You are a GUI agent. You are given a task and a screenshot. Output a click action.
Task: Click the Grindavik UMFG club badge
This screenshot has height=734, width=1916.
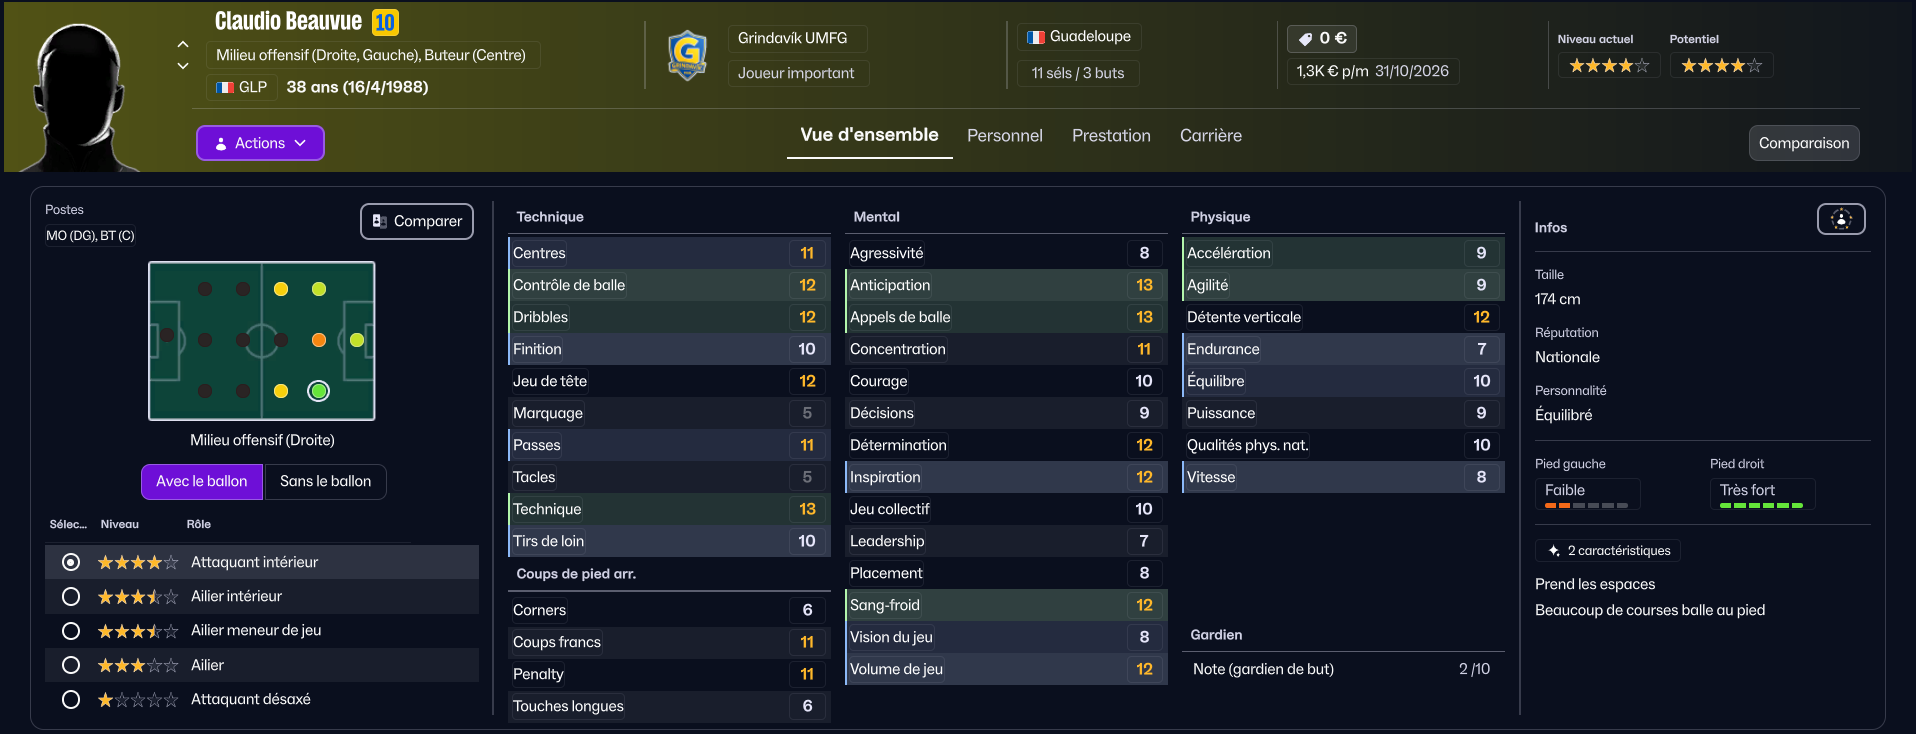(687, 56)
